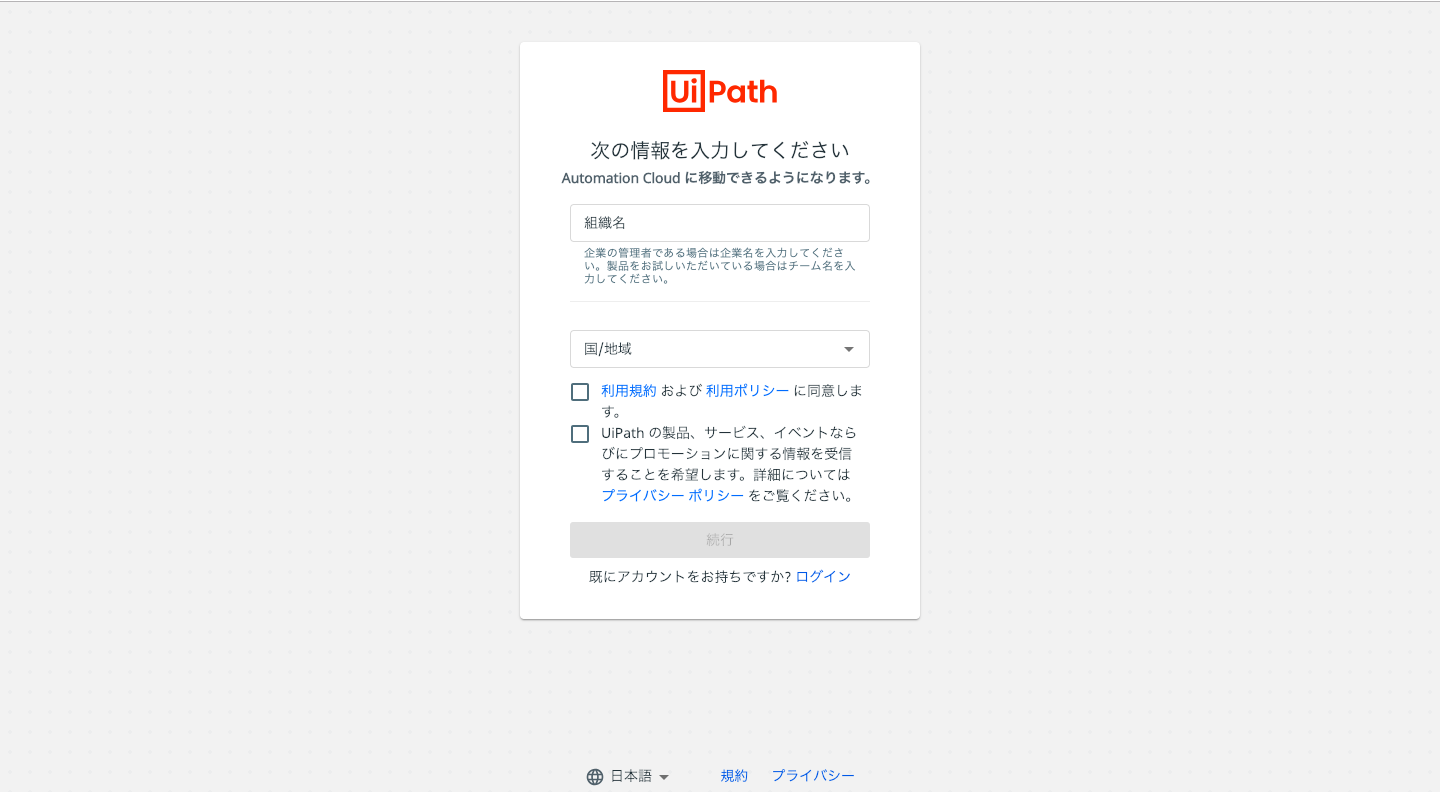The height and width of the screenshot is (792, 1440).
Task: Click the 続行 continue button
Action: [x=720, y=540]
